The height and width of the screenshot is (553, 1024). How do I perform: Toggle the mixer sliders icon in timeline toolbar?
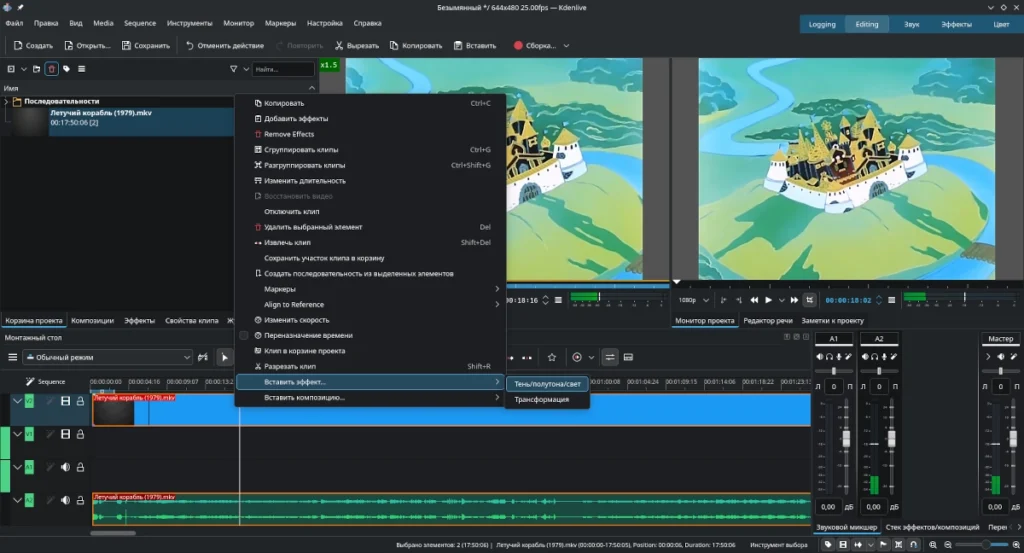[609, 357]
